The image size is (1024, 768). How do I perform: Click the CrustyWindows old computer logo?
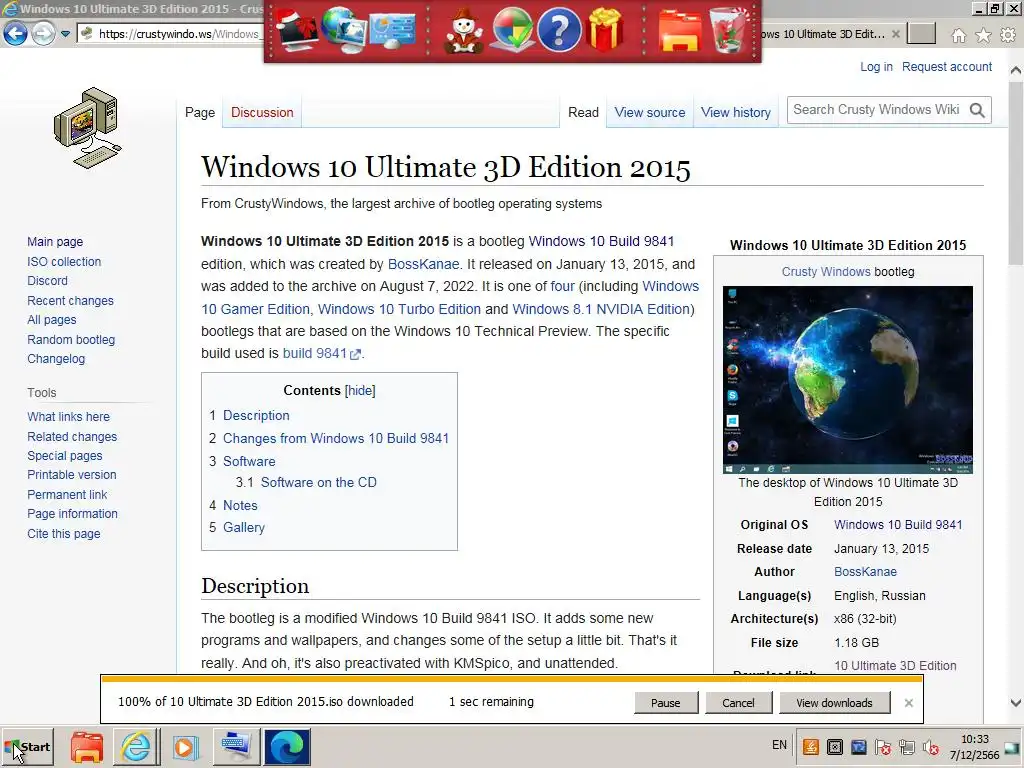(x=88, y=128)
